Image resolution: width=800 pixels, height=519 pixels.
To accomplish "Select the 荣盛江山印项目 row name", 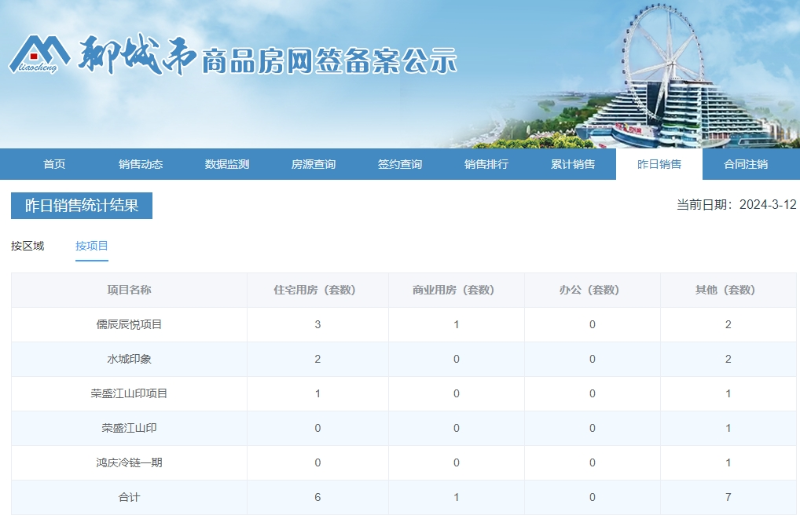I will 129,394.
